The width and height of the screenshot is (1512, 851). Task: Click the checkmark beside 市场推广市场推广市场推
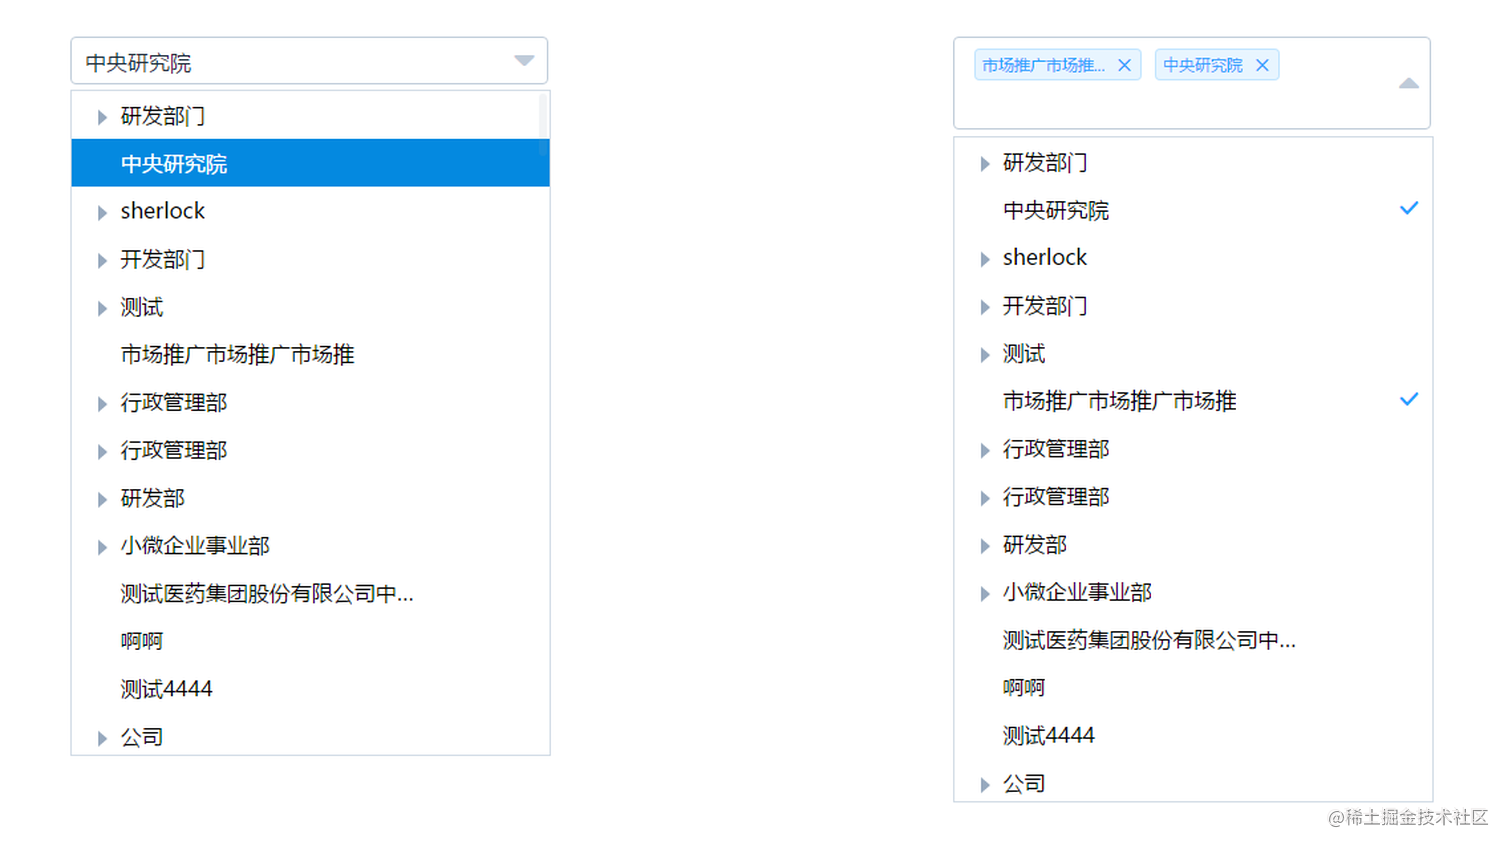click(x=1409, y=399)
